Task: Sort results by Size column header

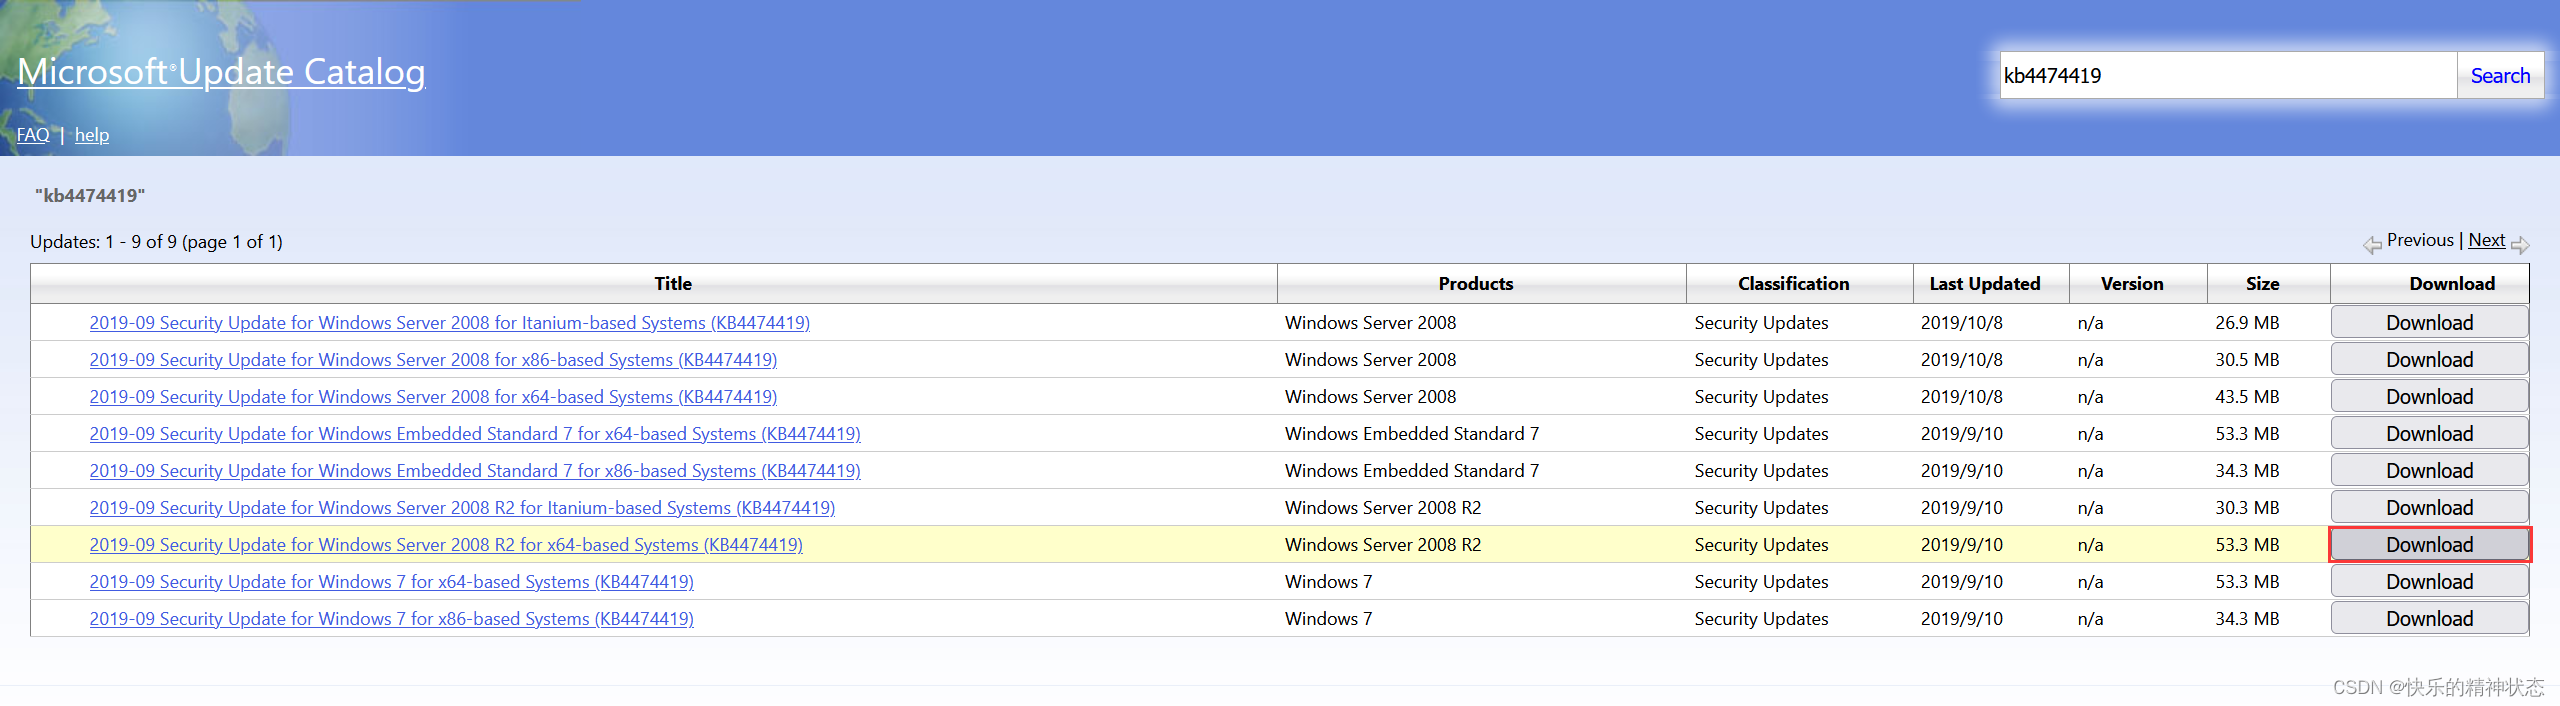Action: pyautogui.click(x=2262, y=284)
